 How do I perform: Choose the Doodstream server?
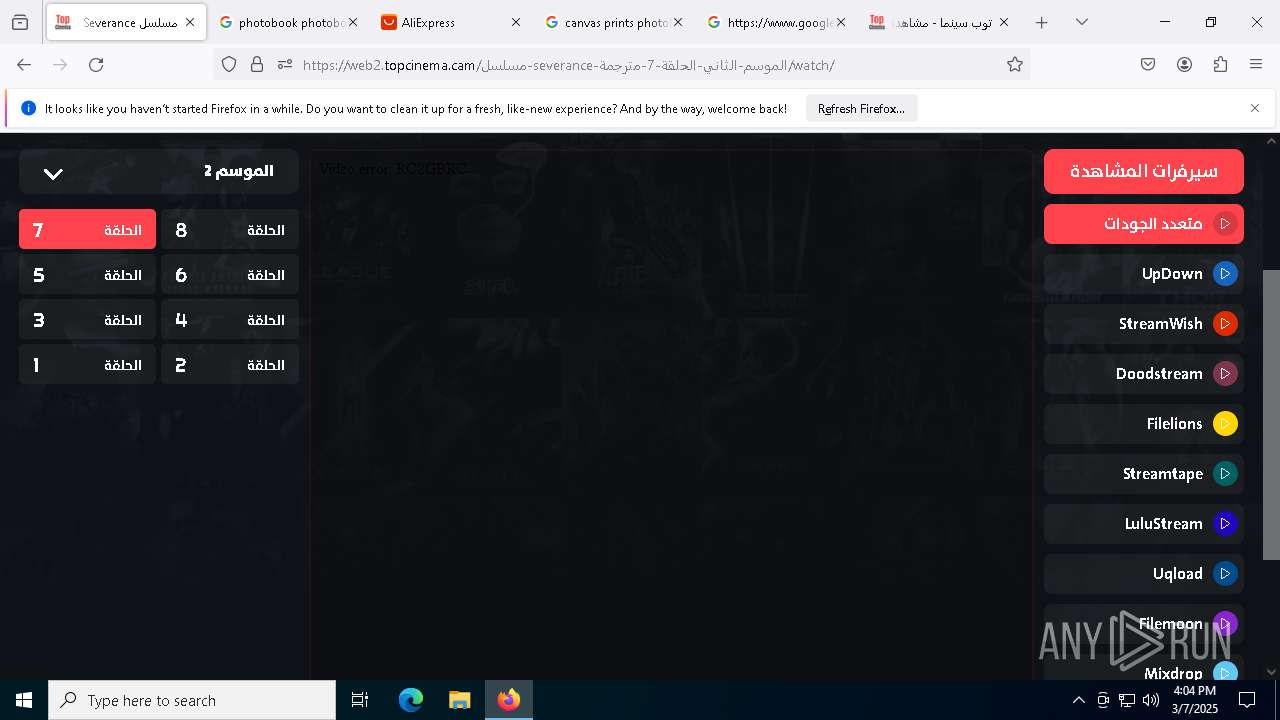tap(1144, 374)
